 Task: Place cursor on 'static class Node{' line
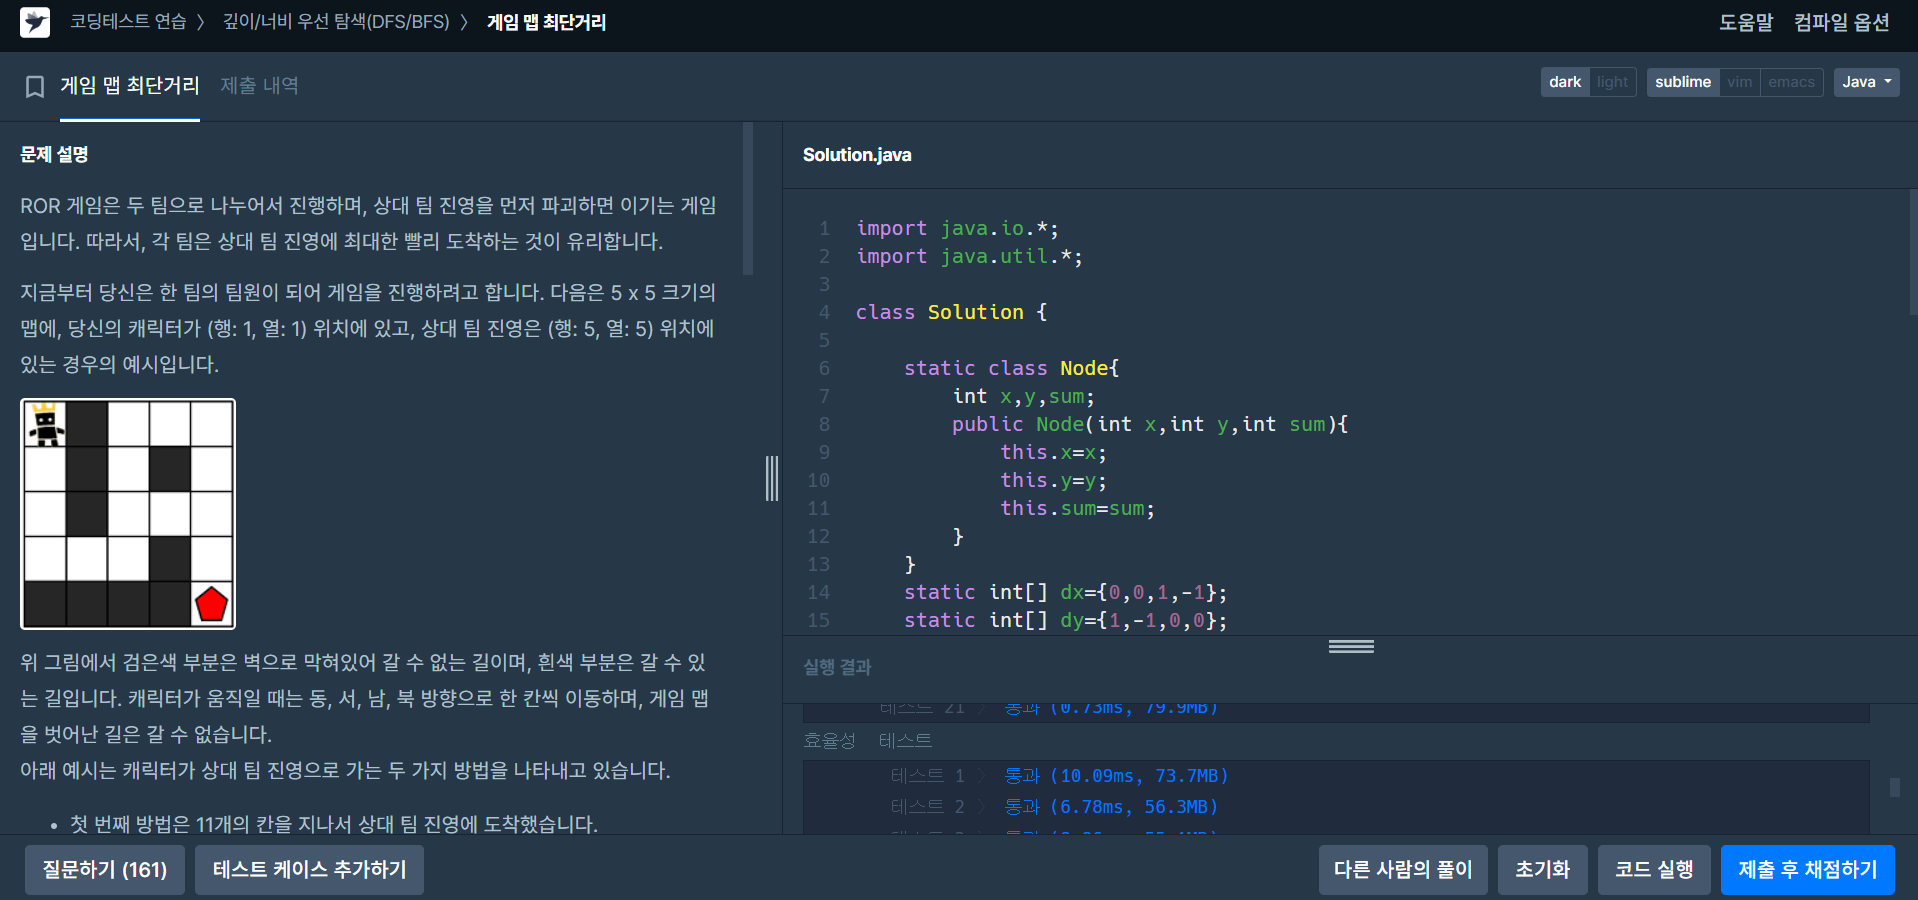coord(1011,368)
